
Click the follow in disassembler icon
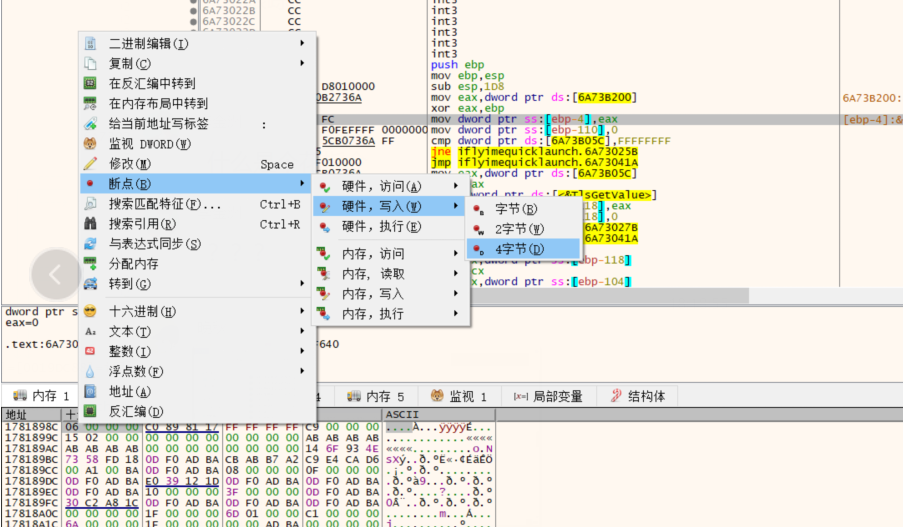(90, 84)
